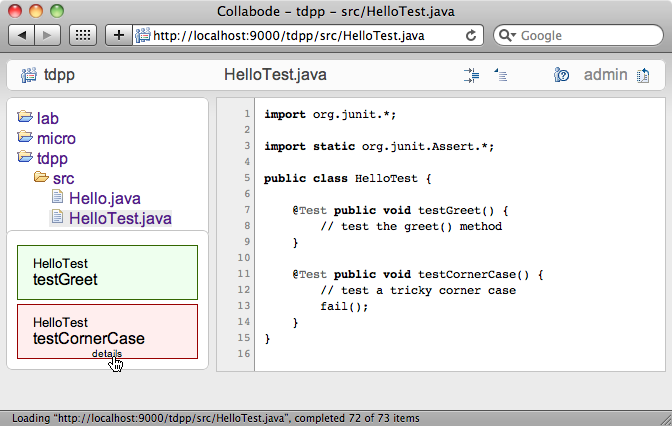672x426 pixels.
Task: Click the passing testGreet result box
Action: [x=107, y=272]
